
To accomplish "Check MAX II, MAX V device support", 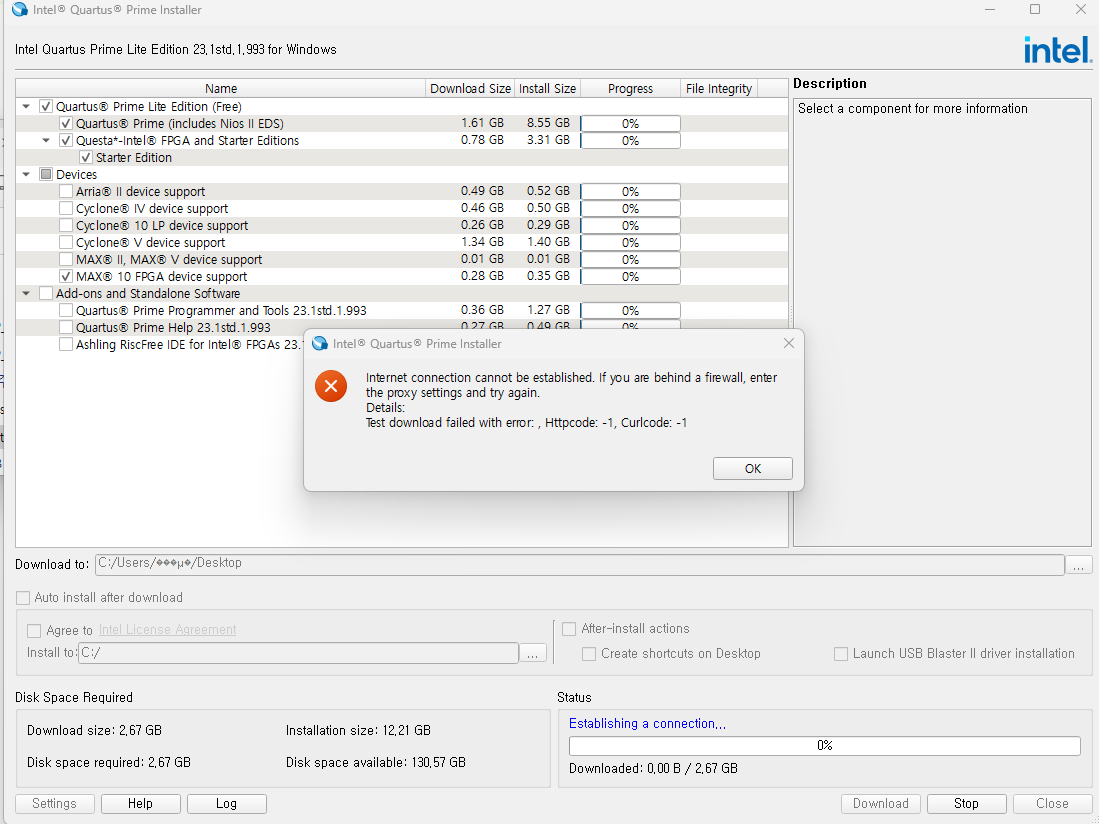I will pos(66,259).
